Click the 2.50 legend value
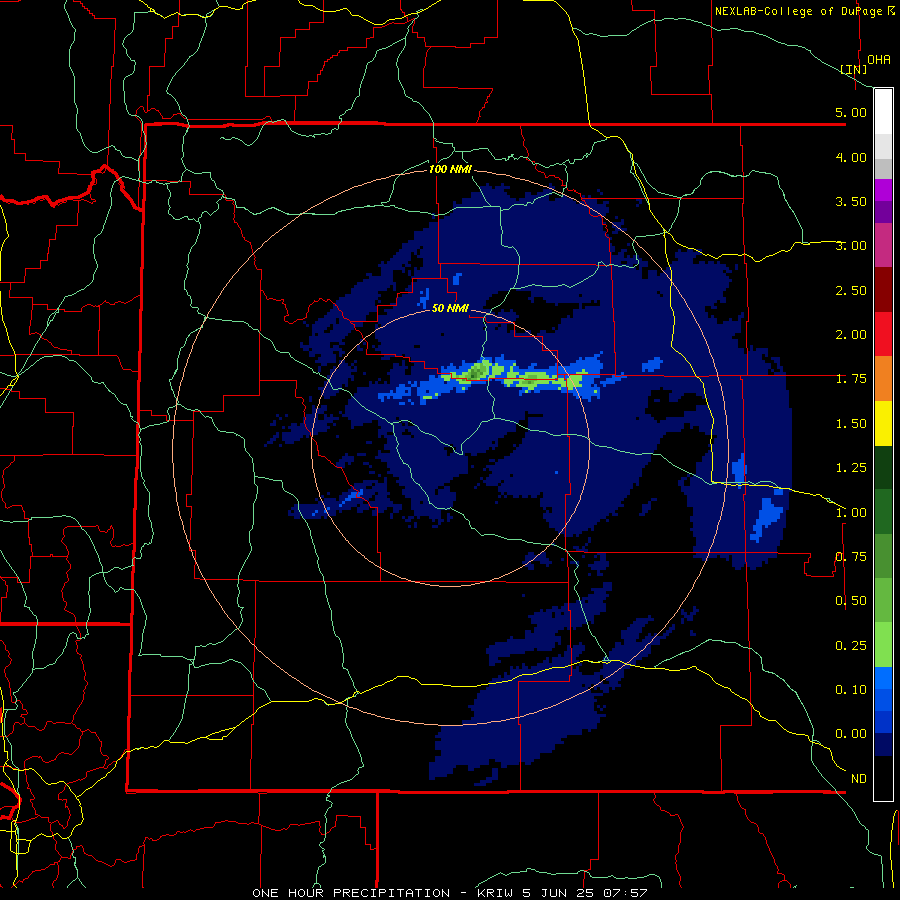Viewport: 900px width, 900px height. point(851,290)
